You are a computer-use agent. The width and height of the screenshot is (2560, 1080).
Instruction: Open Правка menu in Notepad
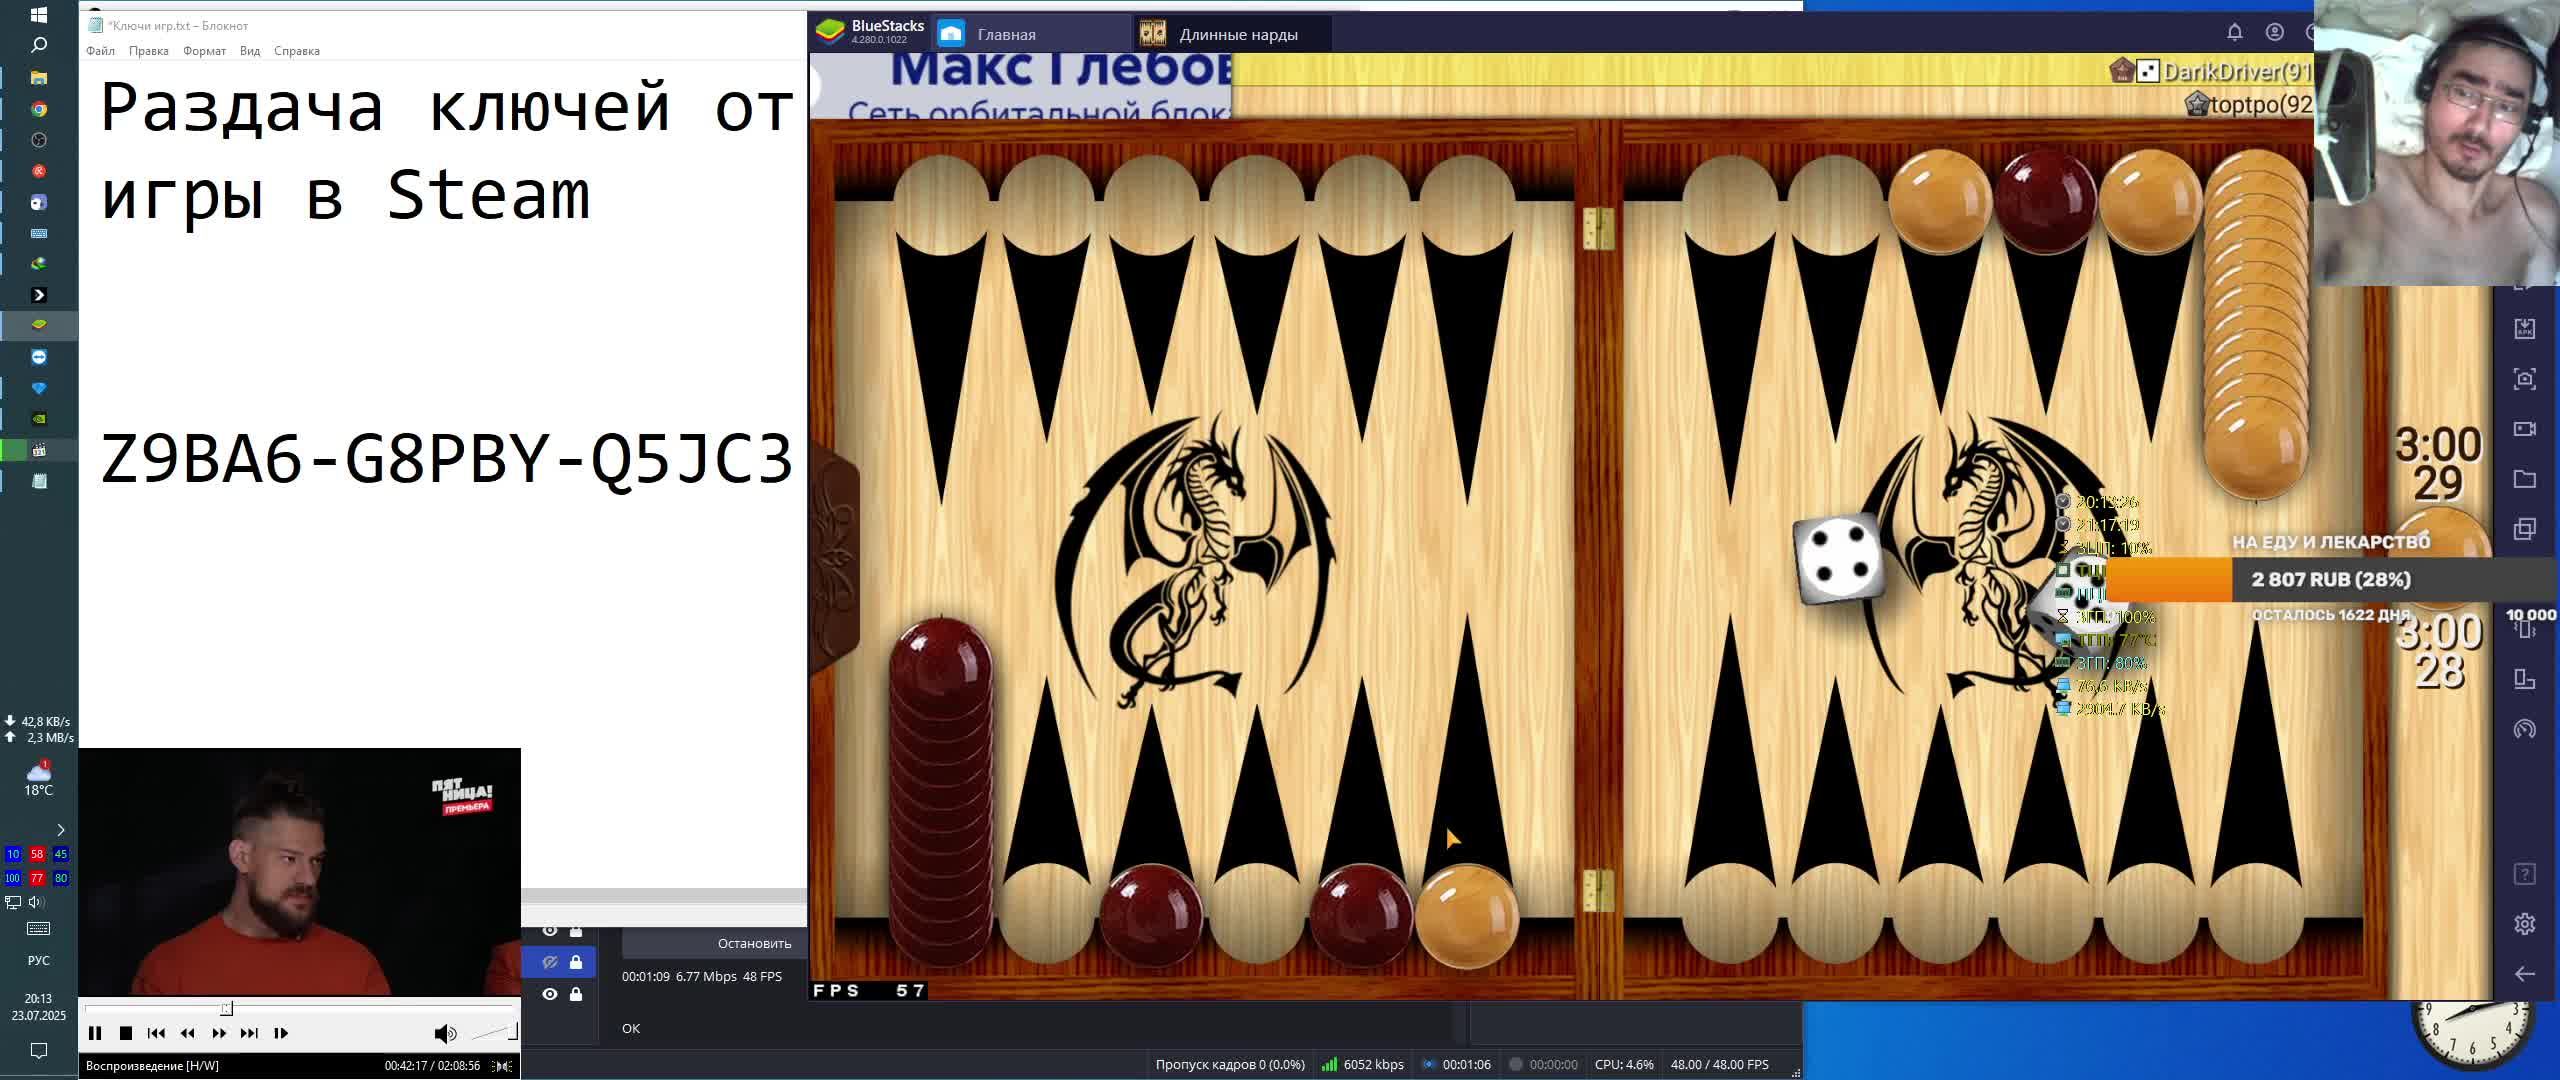point(148,51)
